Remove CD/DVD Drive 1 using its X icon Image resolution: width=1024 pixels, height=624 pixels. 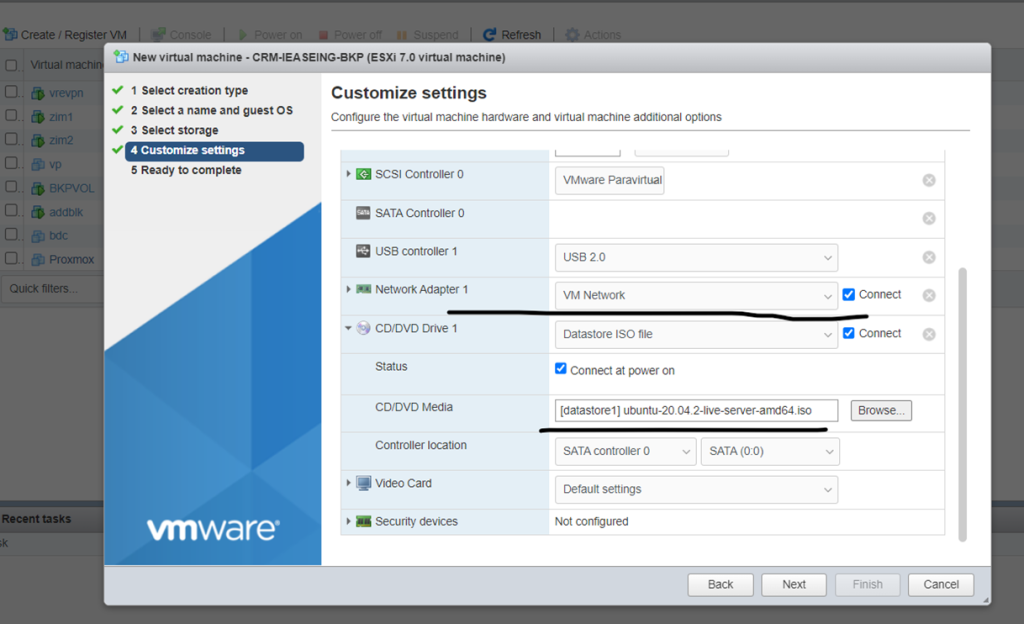(929, 334)
